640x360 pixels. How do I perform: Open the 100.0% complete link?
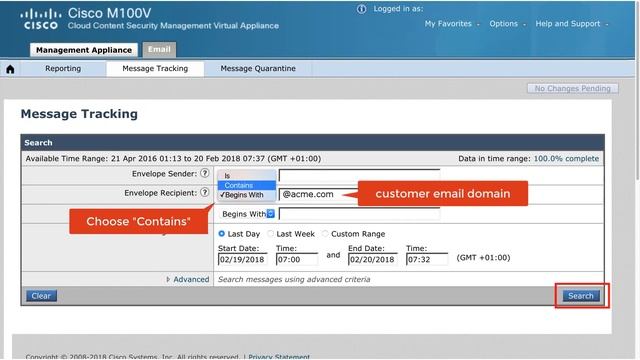click(x=566, y=158)
